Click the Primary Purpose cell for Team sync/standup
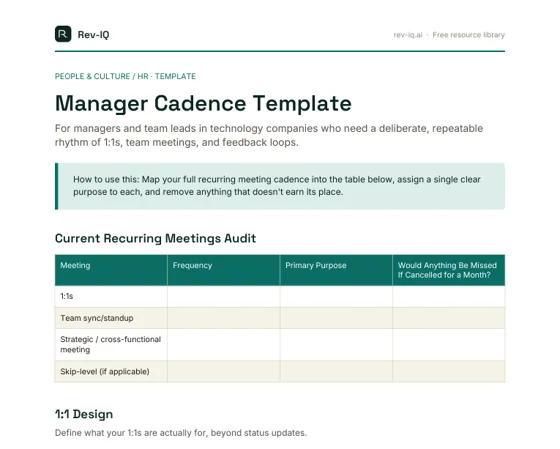This screenshot has width=560, height=449. coord(336,318)
